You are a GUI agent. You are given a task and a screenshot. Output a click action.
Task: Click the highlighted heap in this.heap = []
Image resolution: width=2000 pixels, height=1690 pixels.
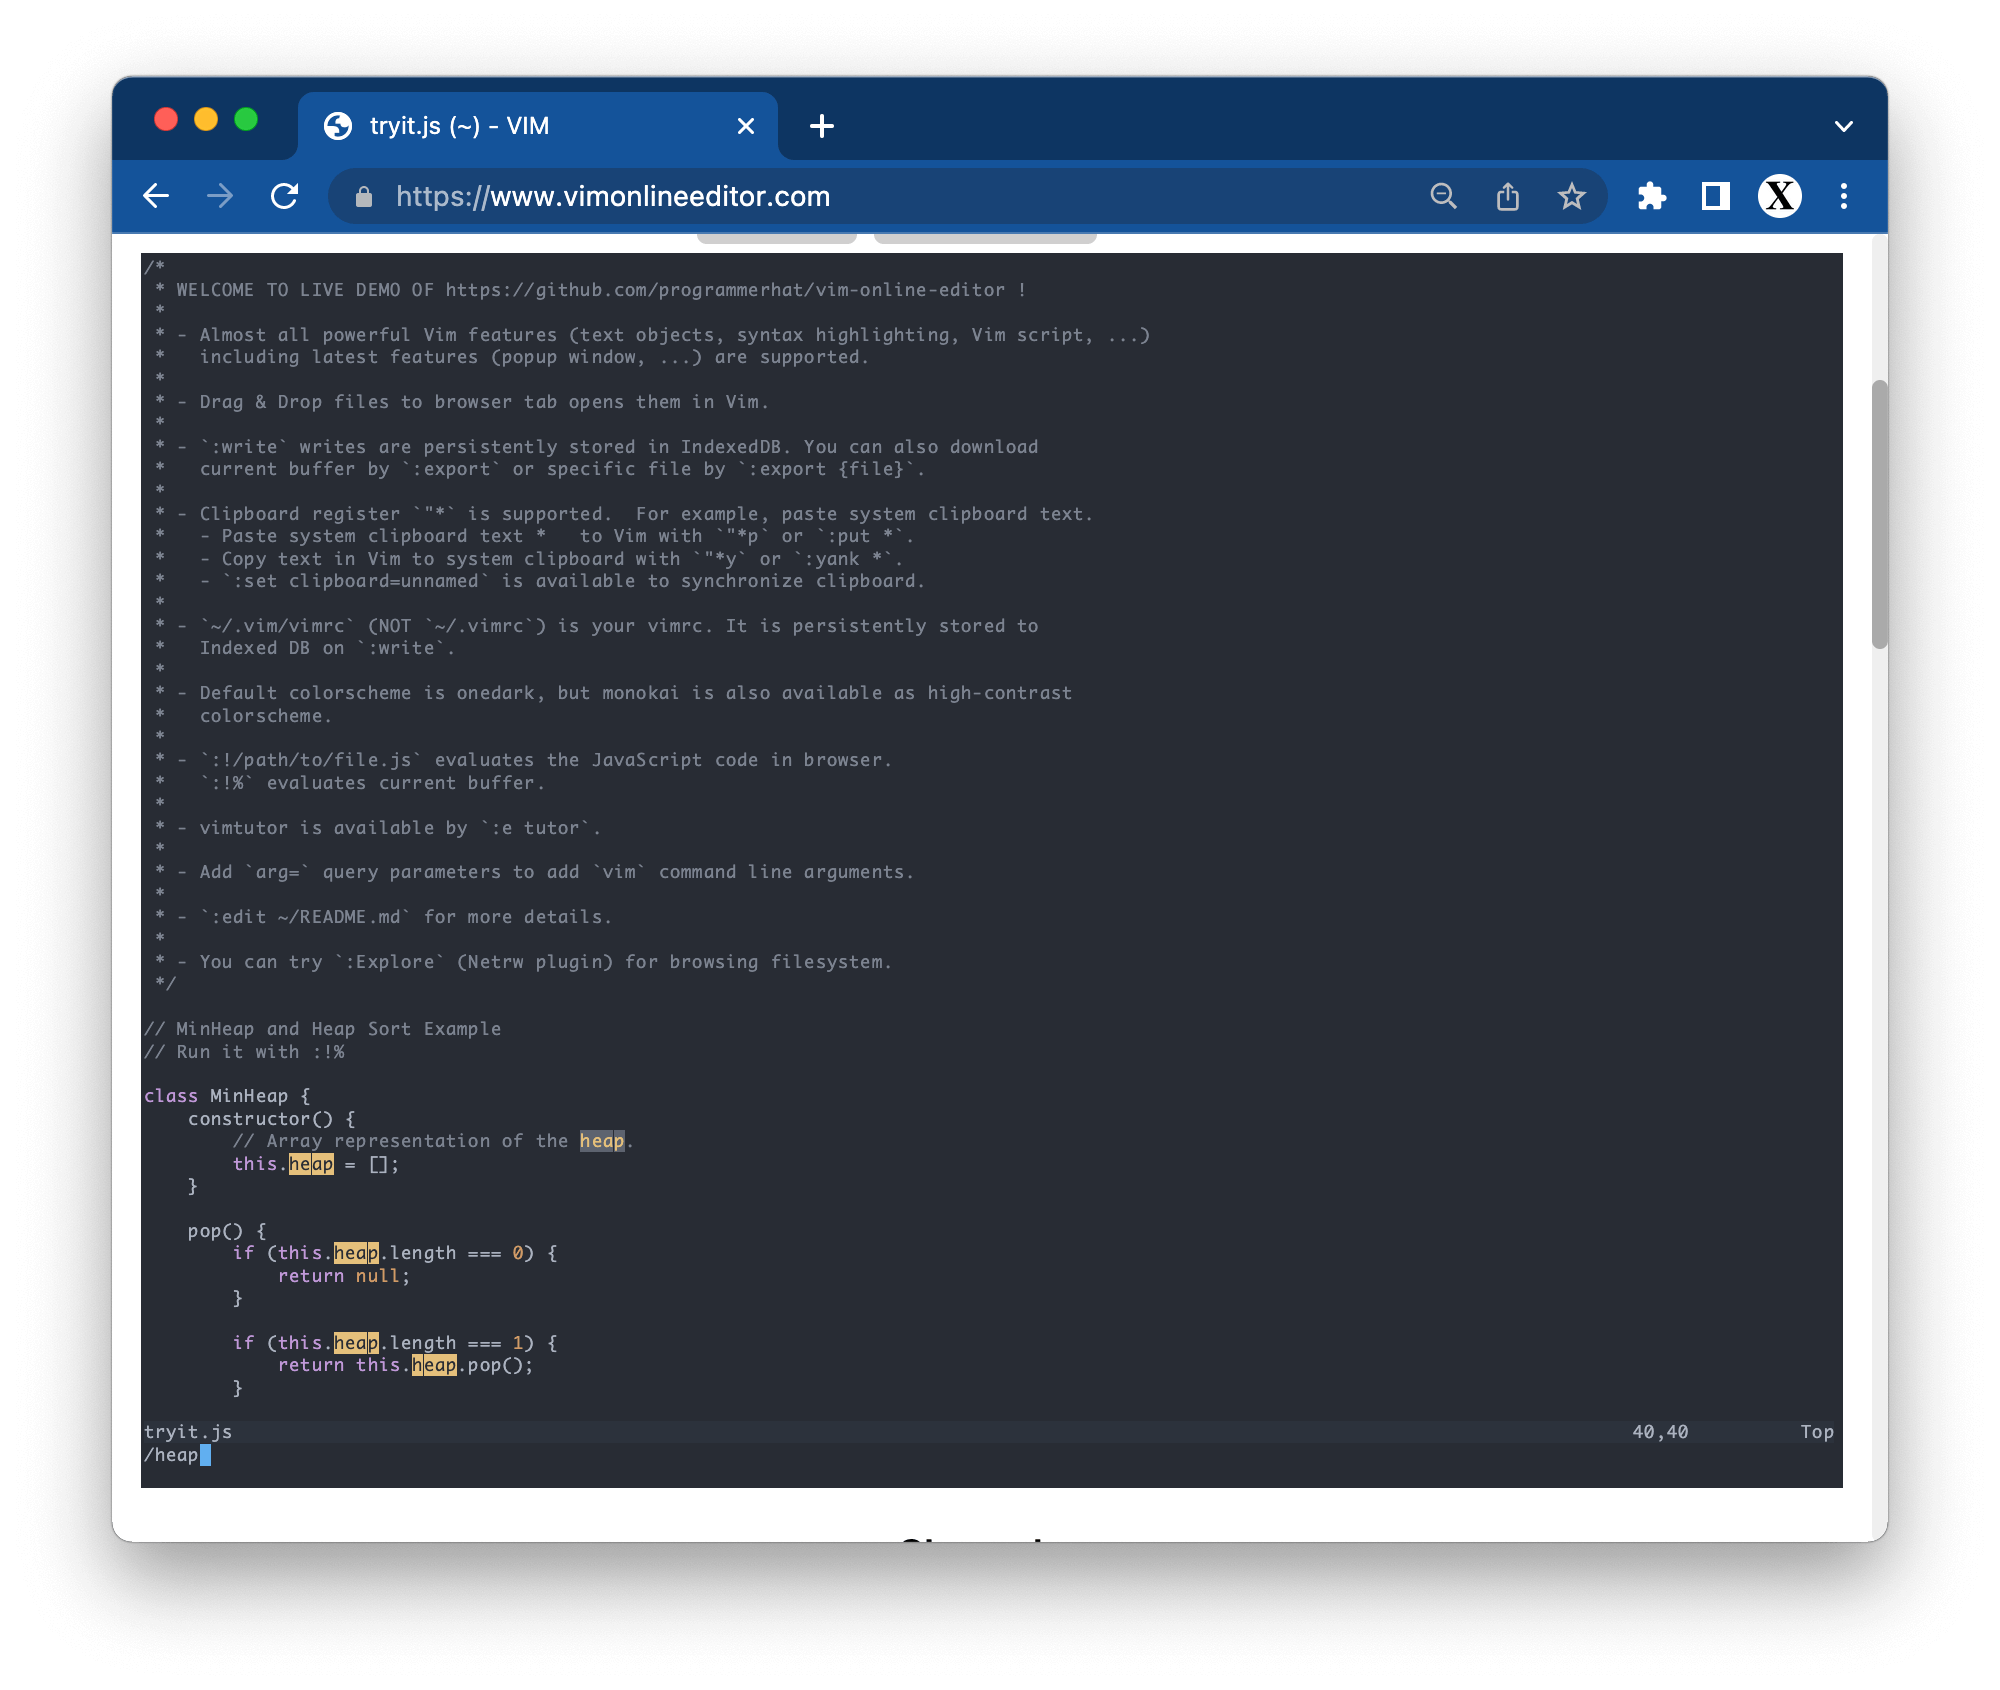tap(311, 1164)
